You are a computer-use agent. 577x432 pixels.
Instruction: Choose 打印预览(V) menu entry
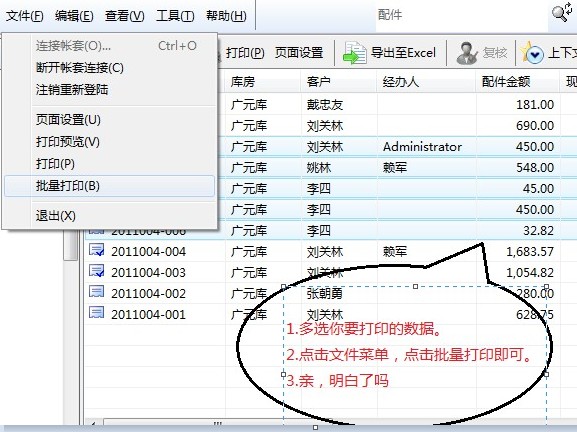pos(68,142)
